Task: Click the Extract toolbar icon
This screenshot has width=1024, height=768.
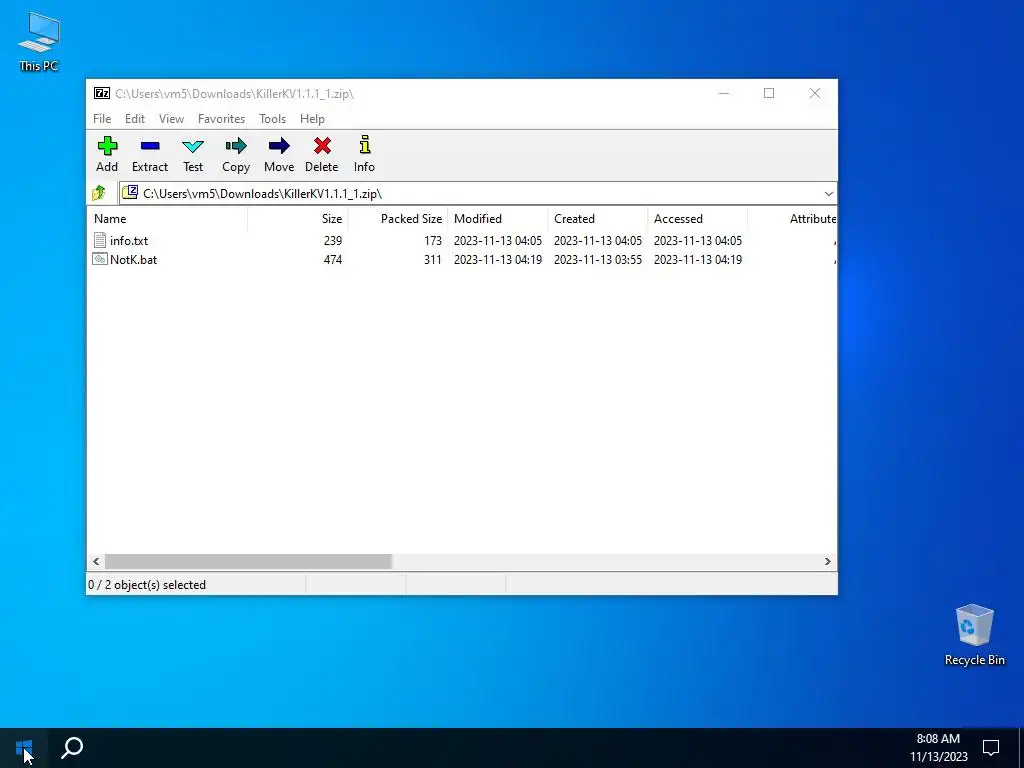Action: [x=150, y=146]
